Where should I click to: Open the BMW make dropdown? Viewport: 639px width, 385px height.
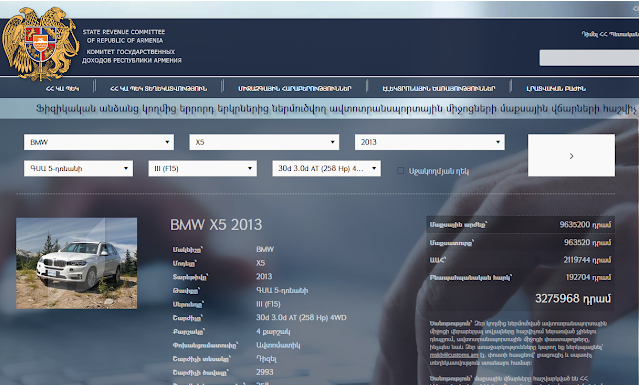[x=99, y=142]
